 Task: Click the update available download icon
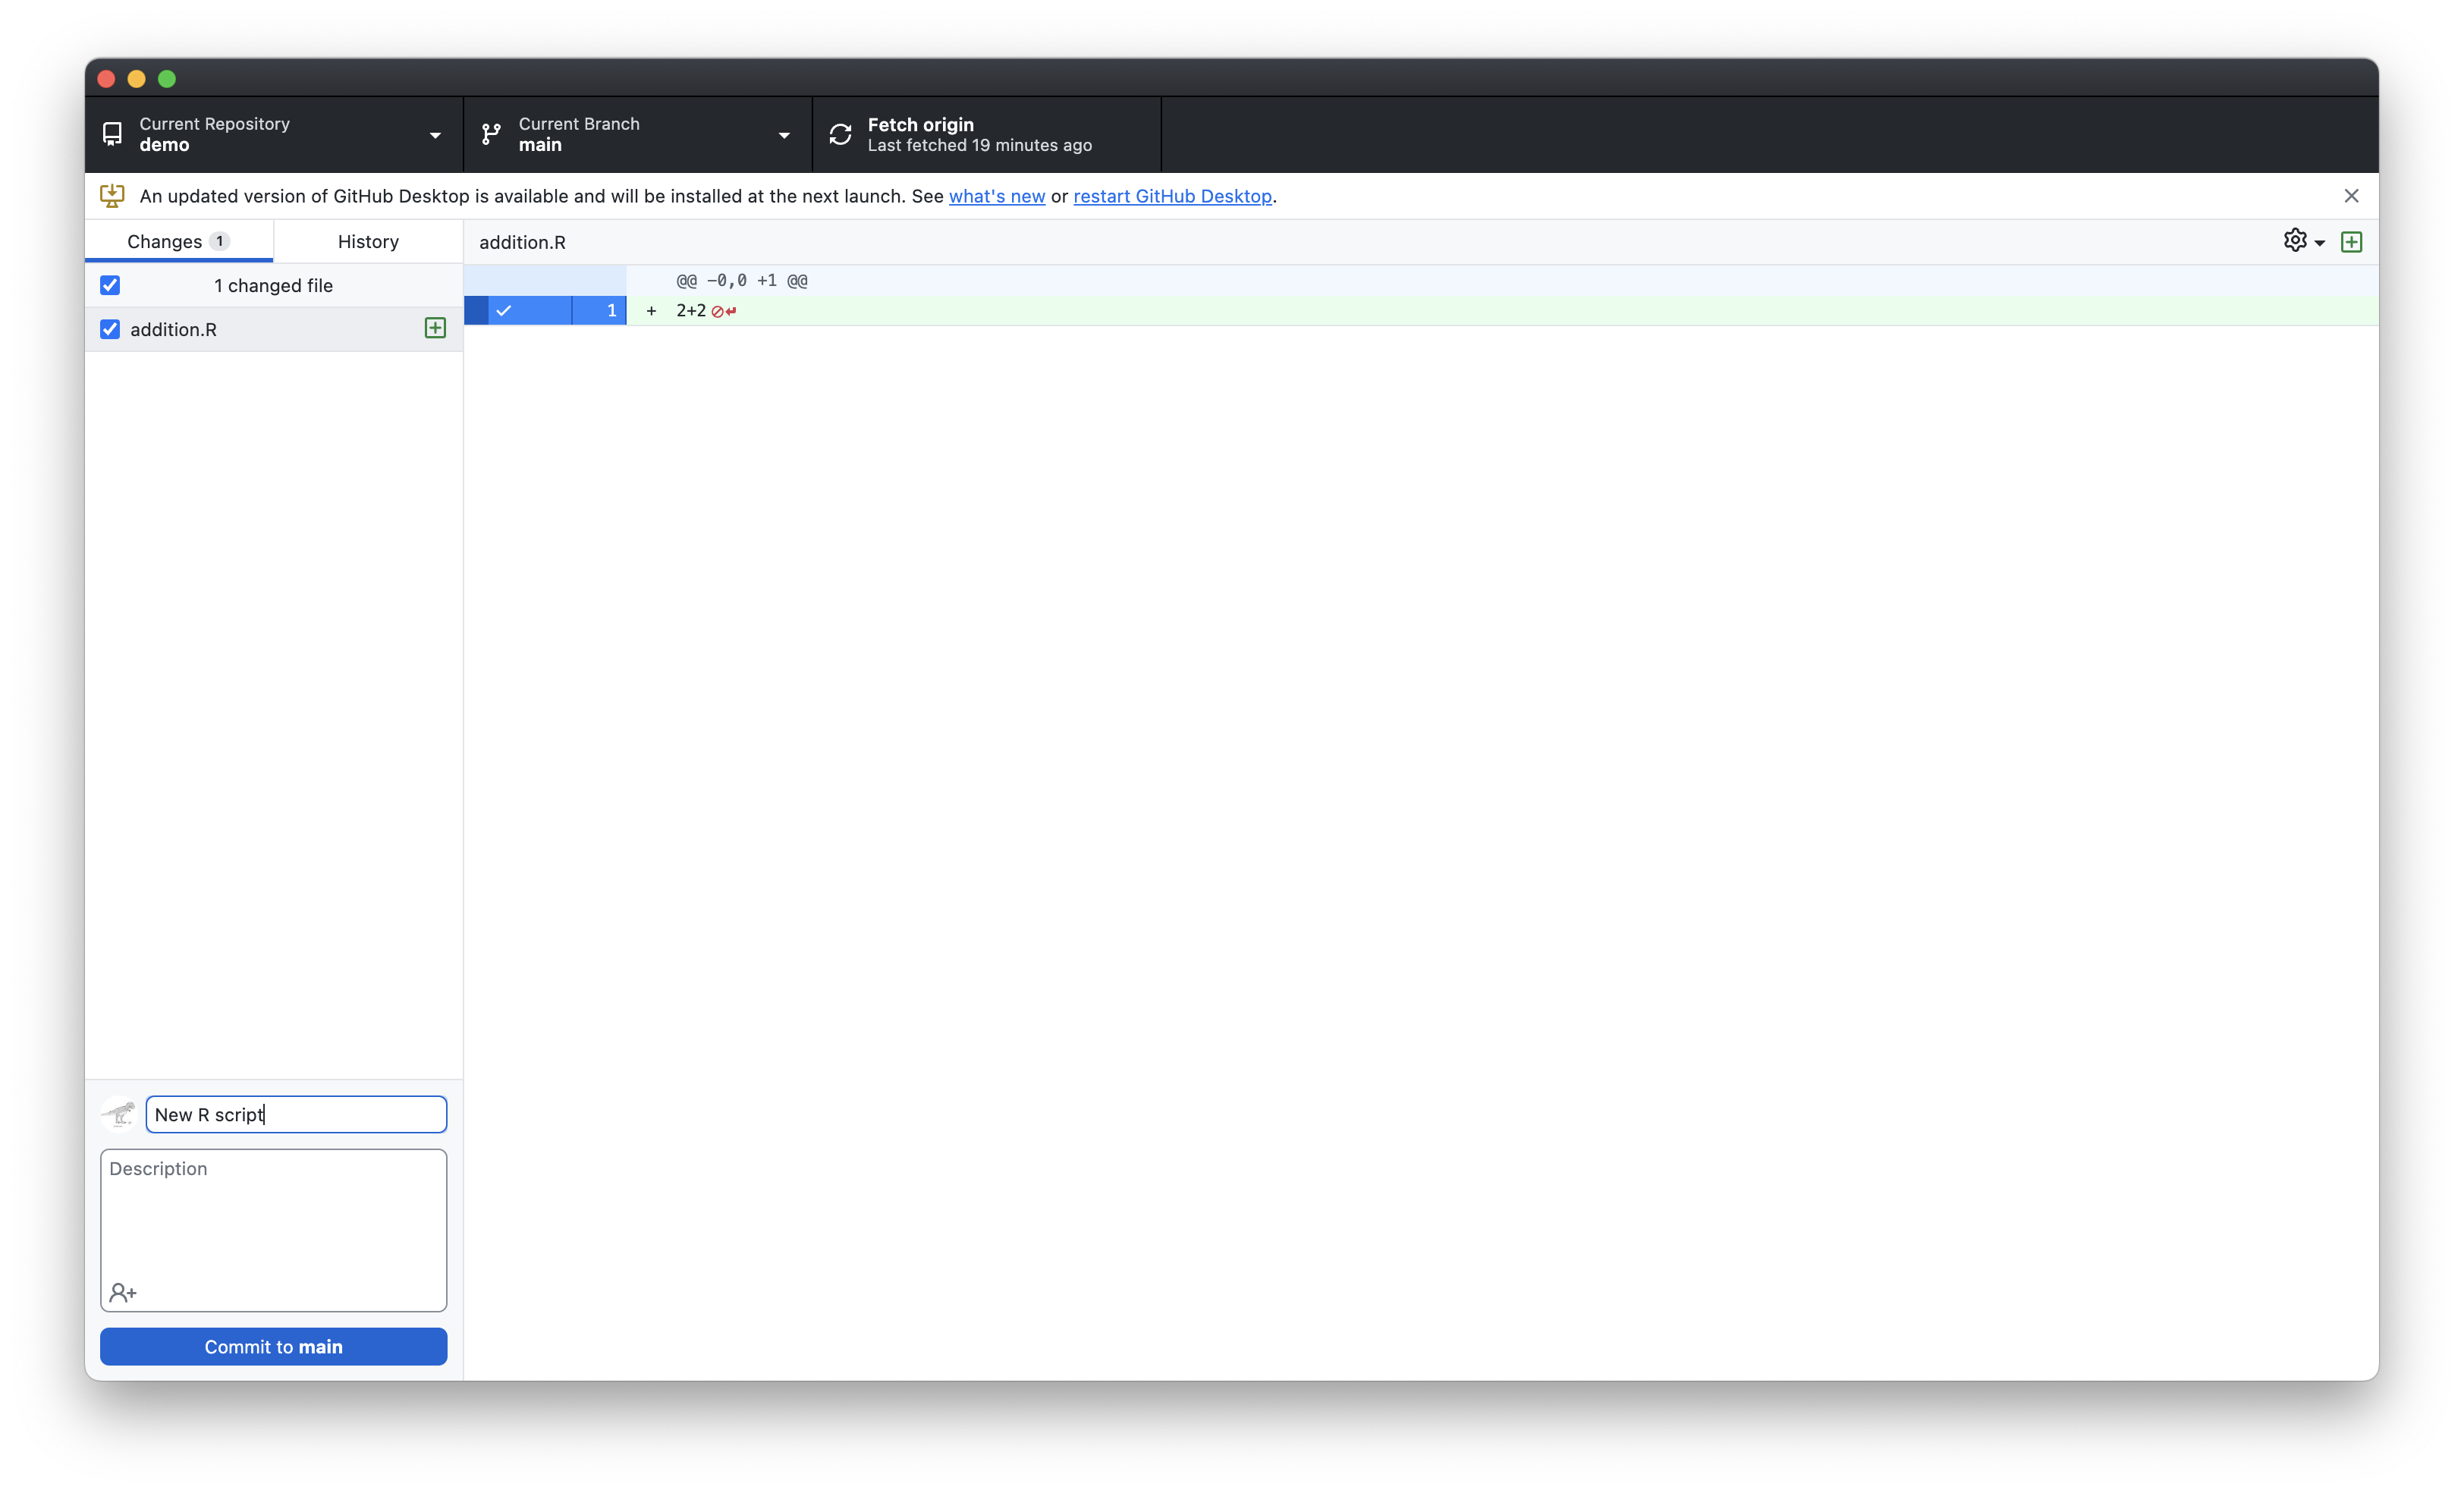(x=112, y=196)
